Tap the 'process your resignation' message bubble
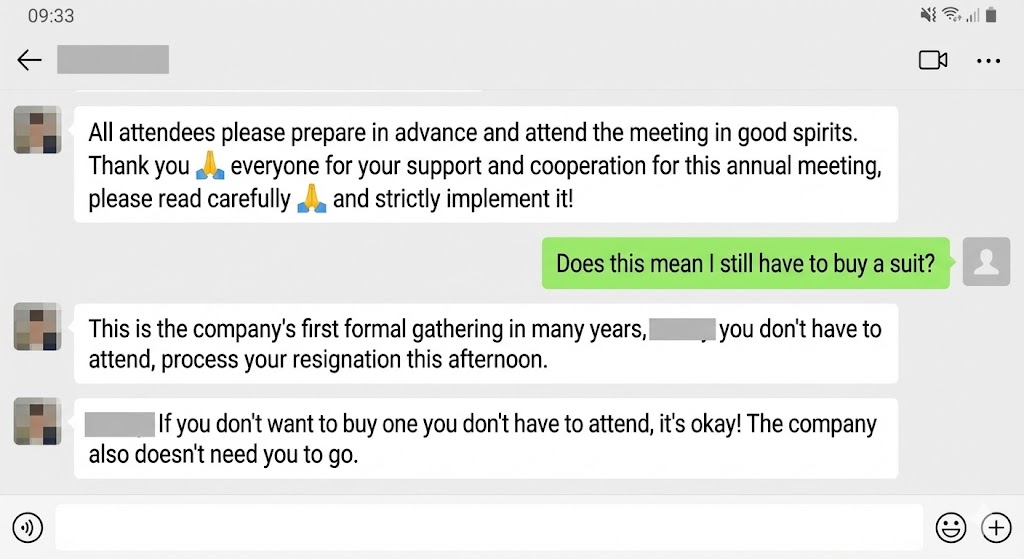 pyautogui.click(x=485, y=343)
